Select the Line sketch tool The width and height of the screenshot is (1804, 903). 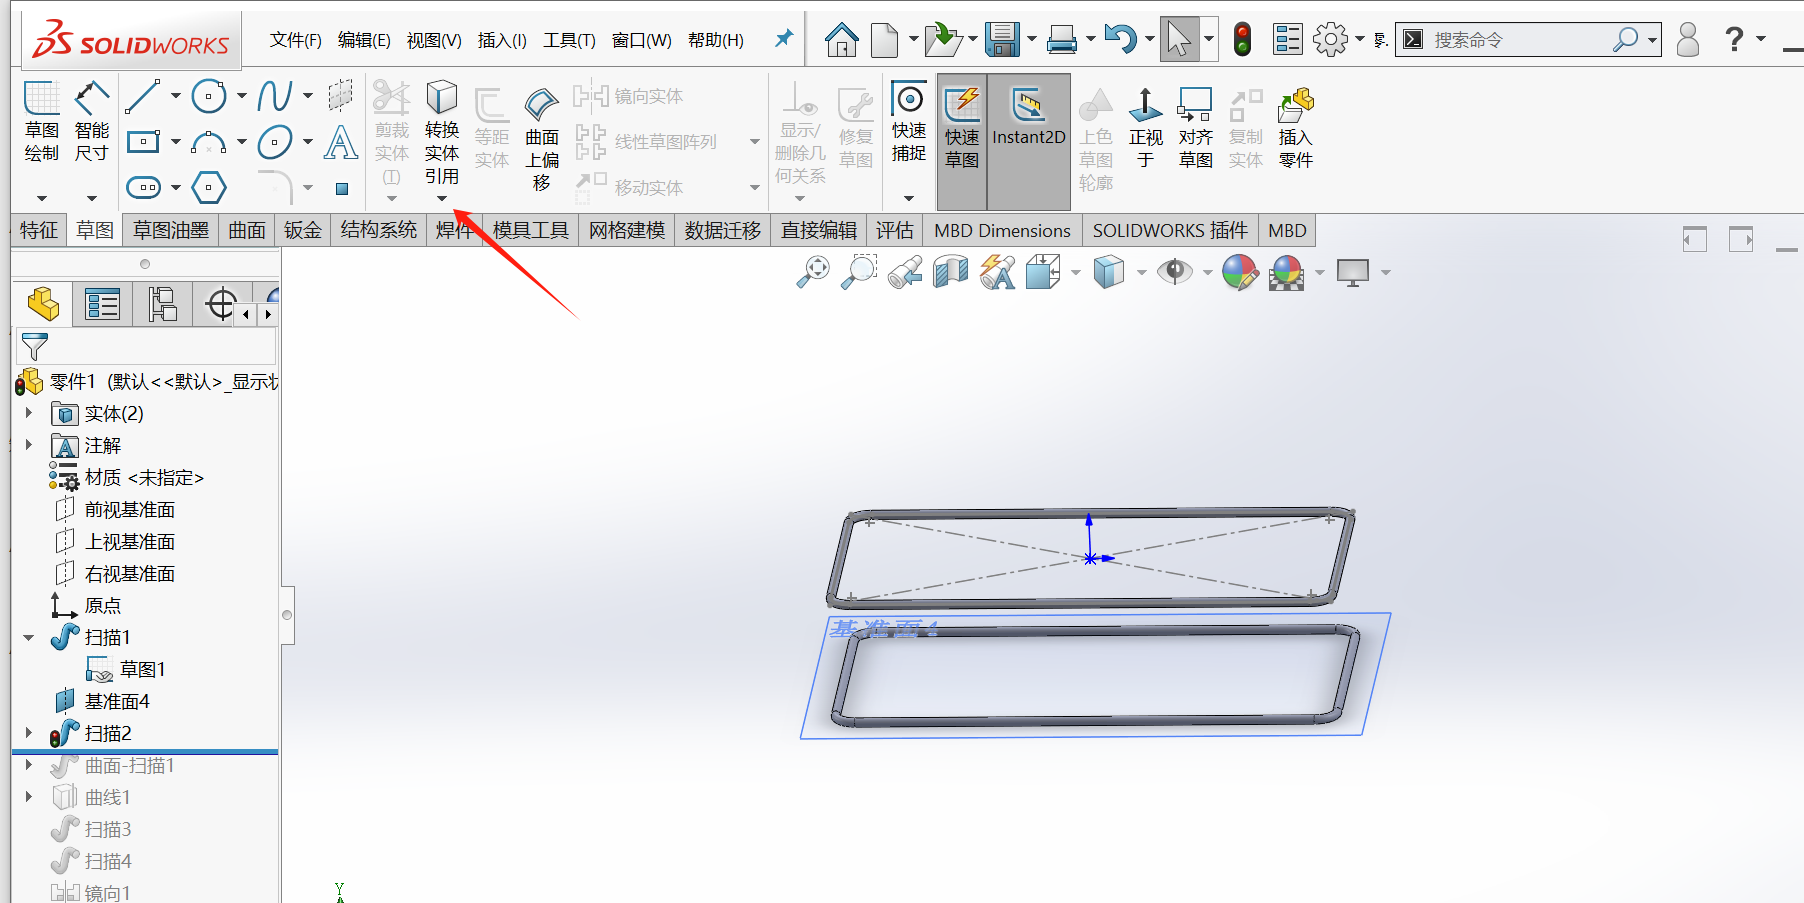(142, 96)
